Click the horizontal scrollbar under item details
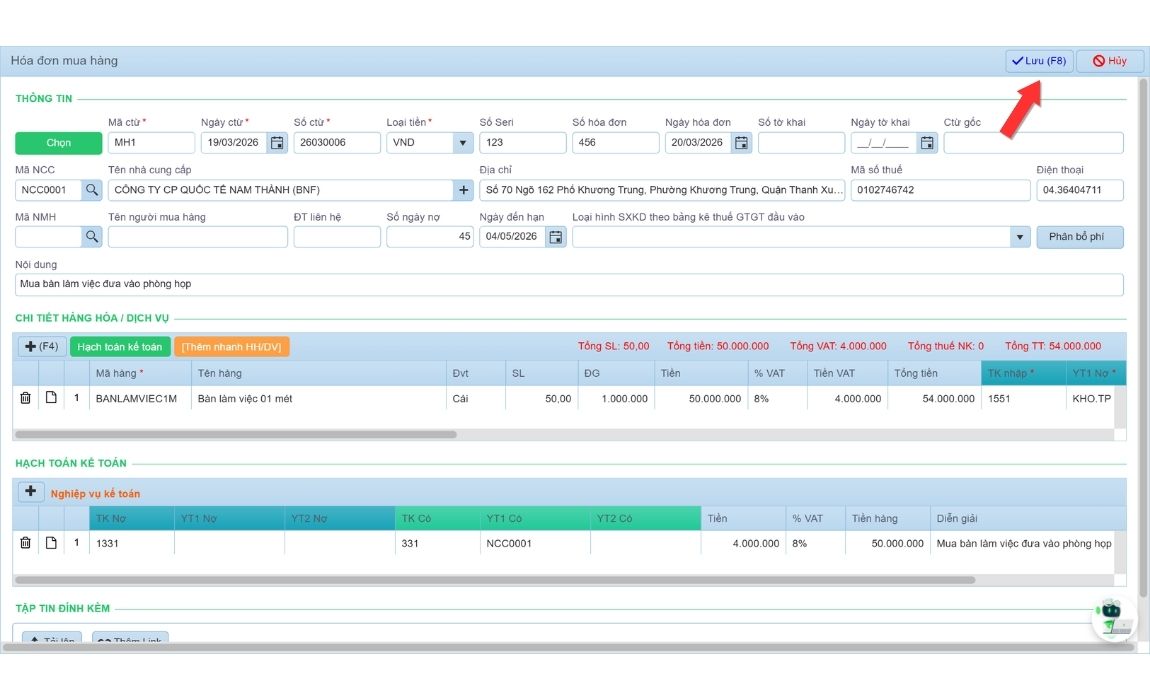The image size is (1150, 700). (236, 435)
